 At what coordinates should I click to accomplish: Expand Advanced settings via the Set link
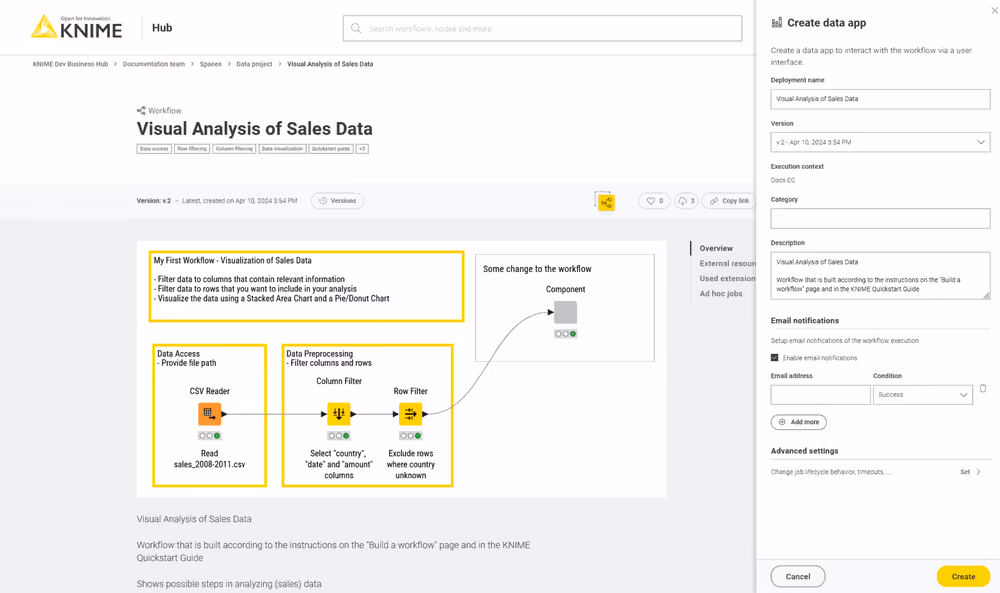coord(966,471)
